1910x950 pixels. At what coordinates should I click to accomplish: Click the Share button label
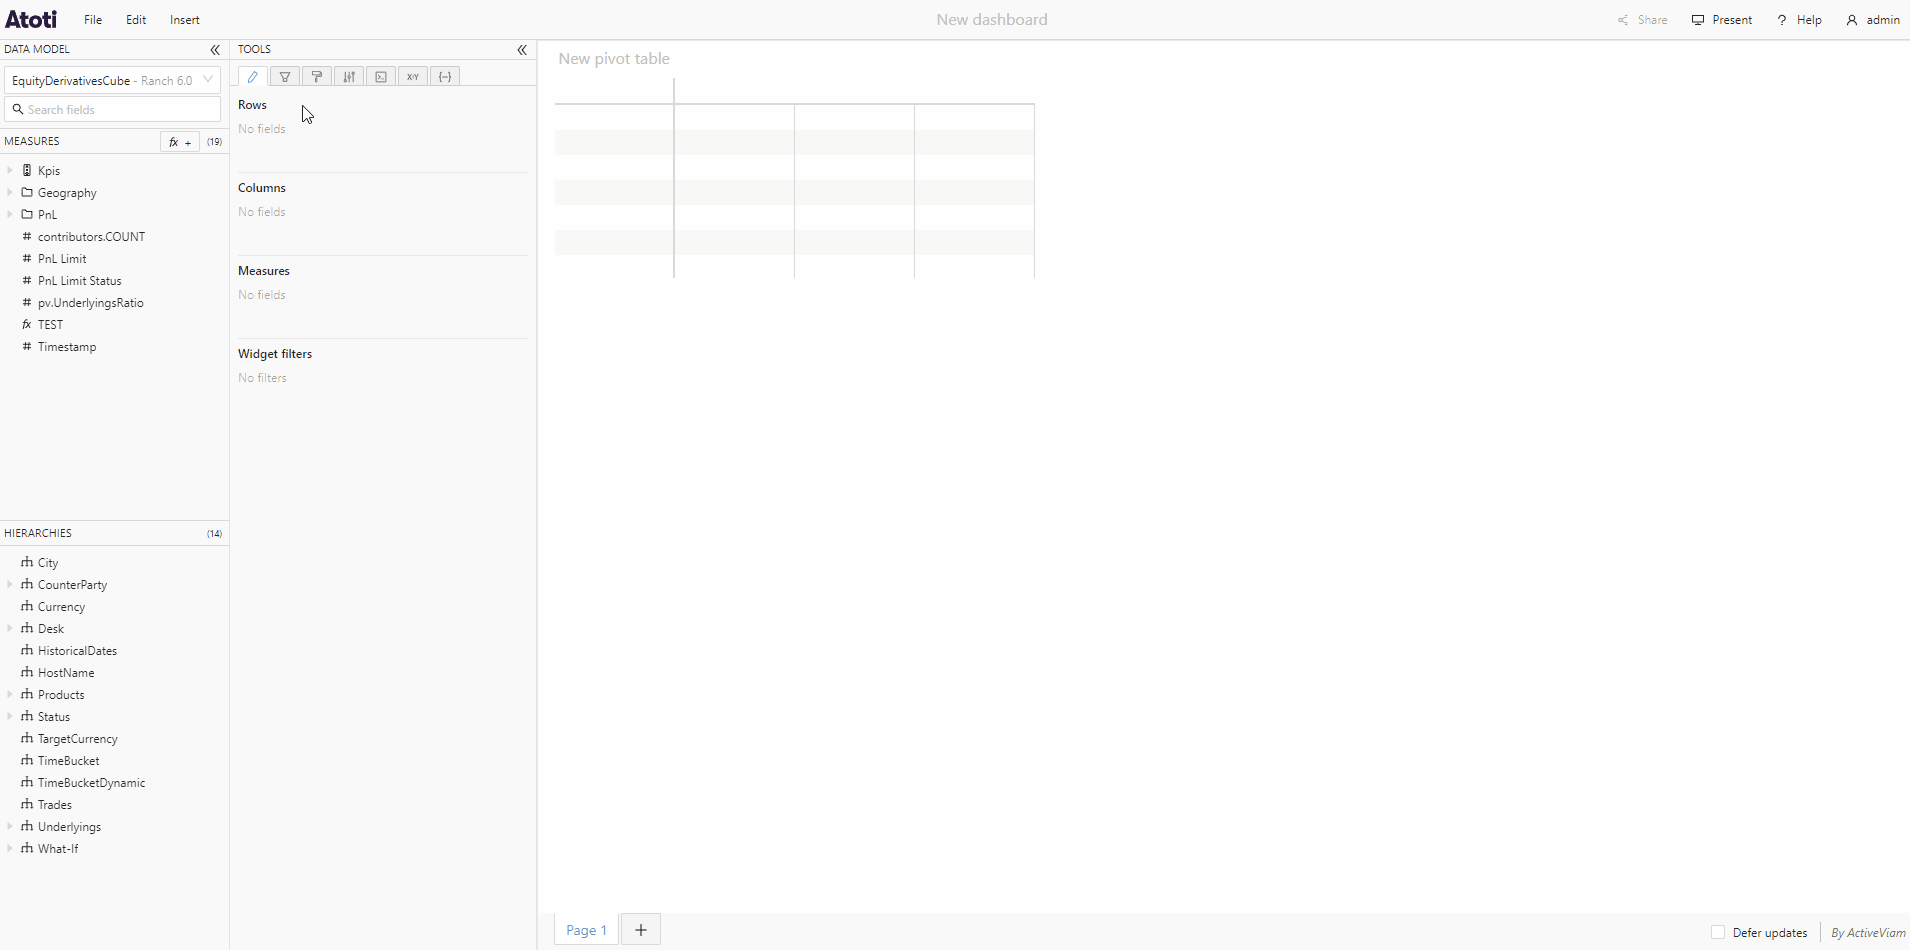[1652, 20]
